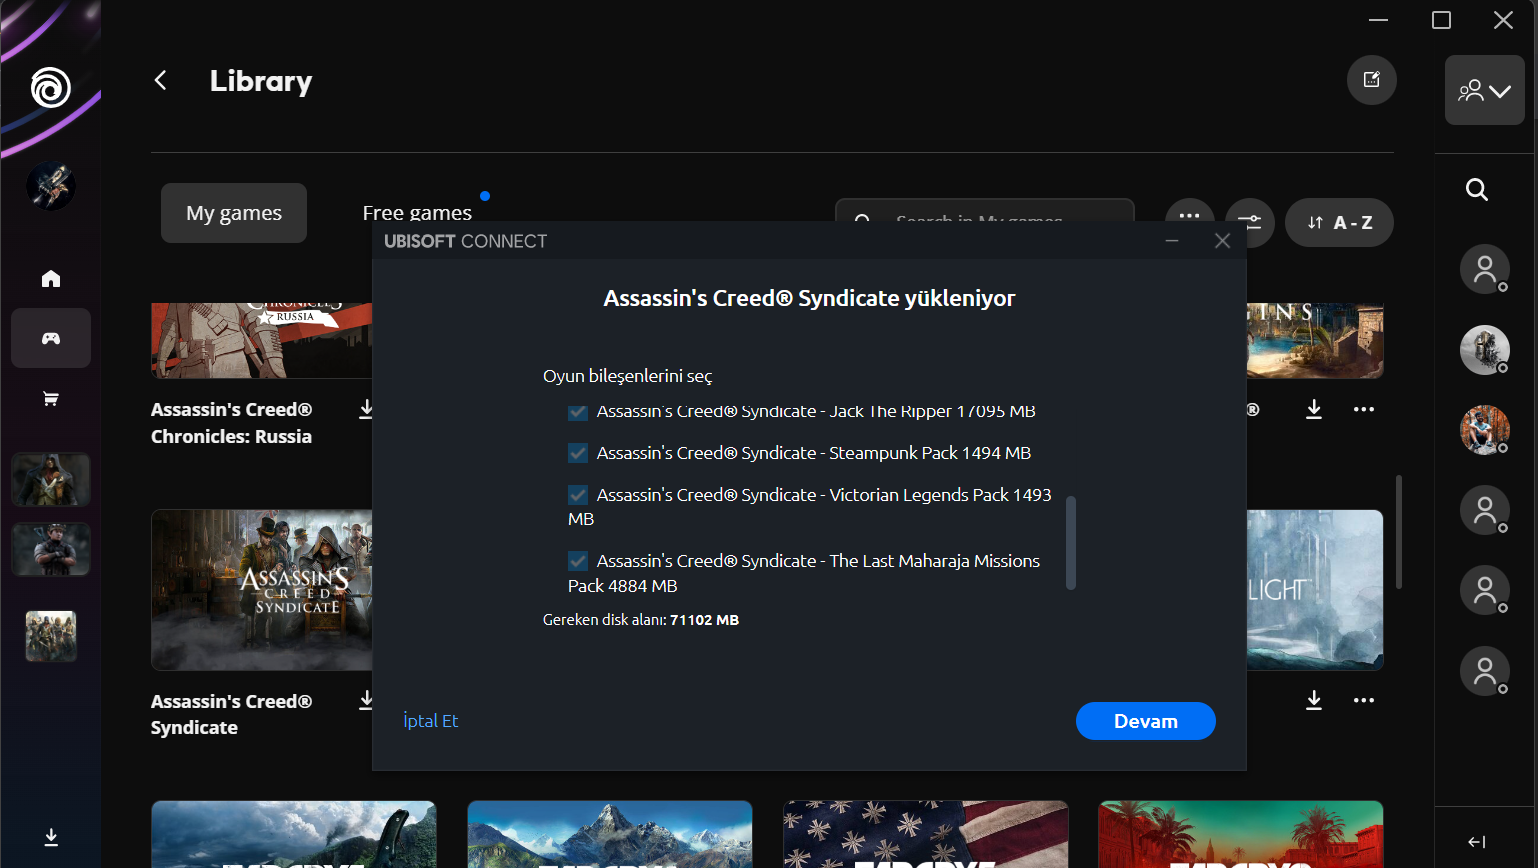Click the library page scrollbar thumb
The image size is (1538, 868).
click(1399, 532)
